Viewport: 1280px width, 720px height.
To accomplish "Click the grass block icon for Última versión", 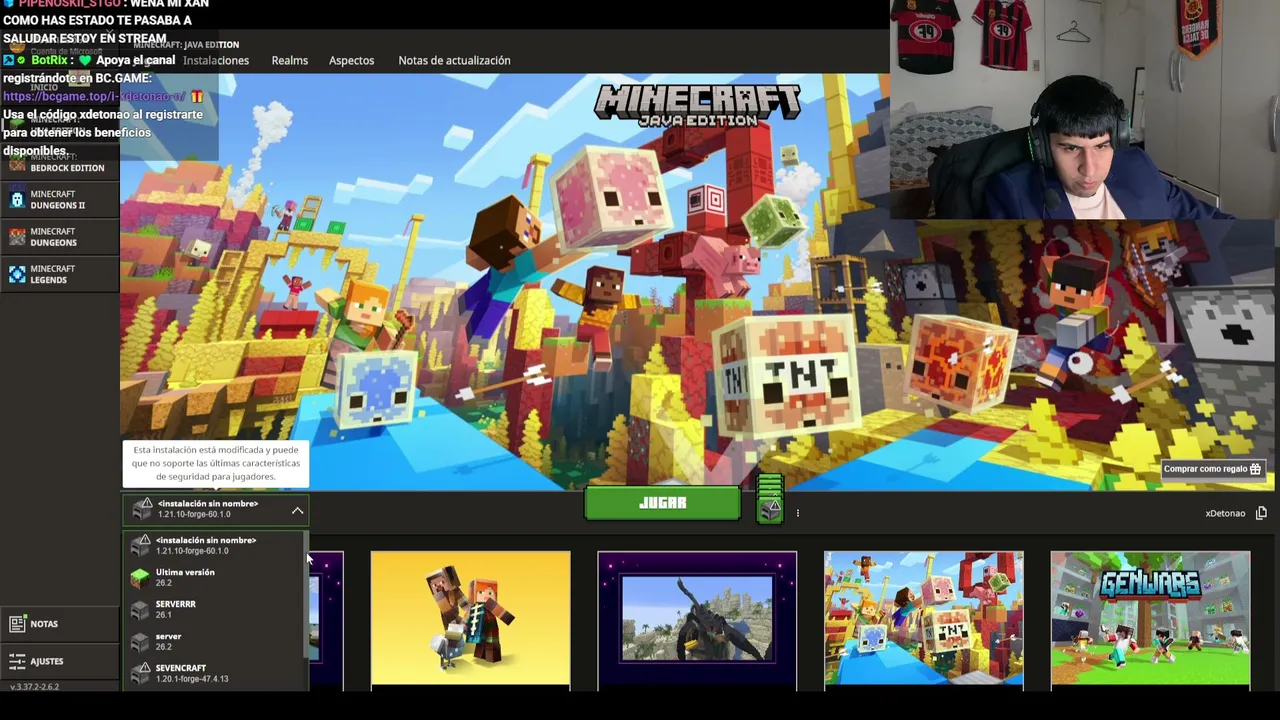I will pos(140,578).
